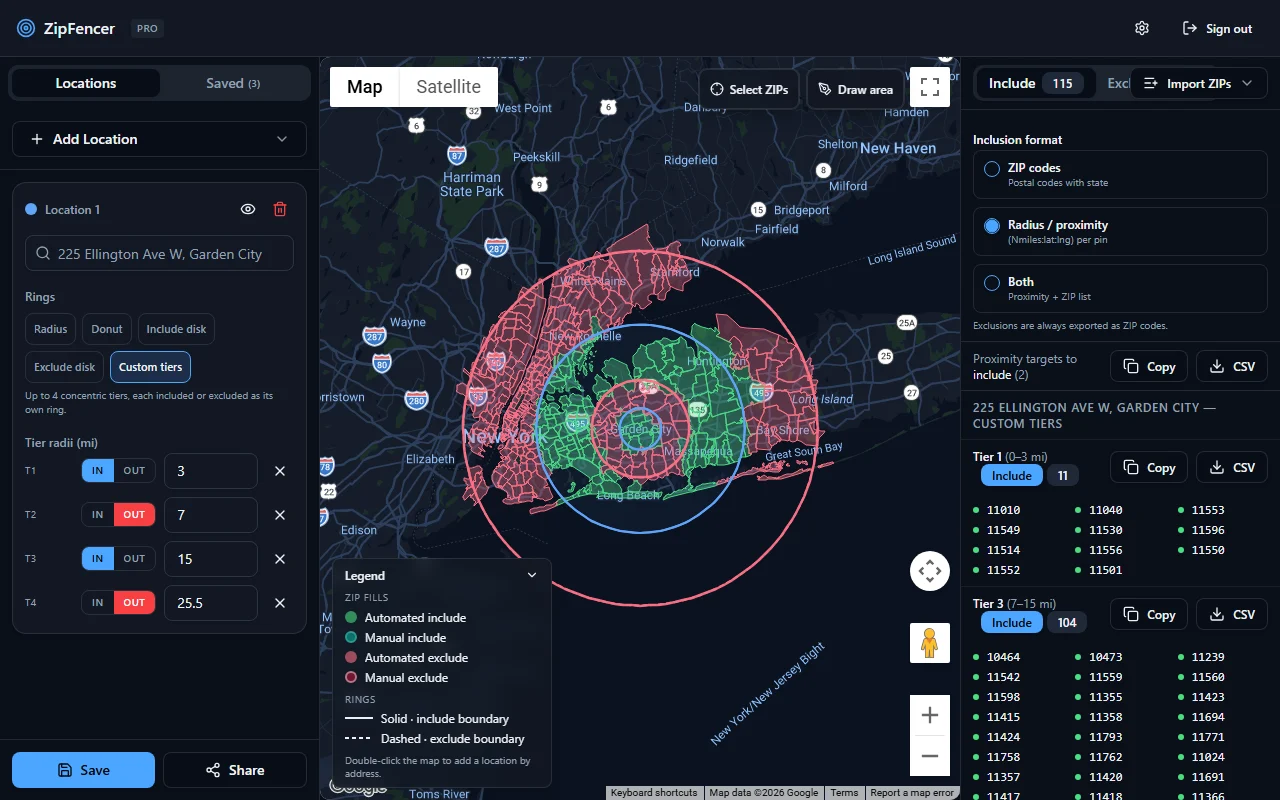The image size is (1280, 800).
Task: Expand Add Location dropdown
Action: [159, 139]
